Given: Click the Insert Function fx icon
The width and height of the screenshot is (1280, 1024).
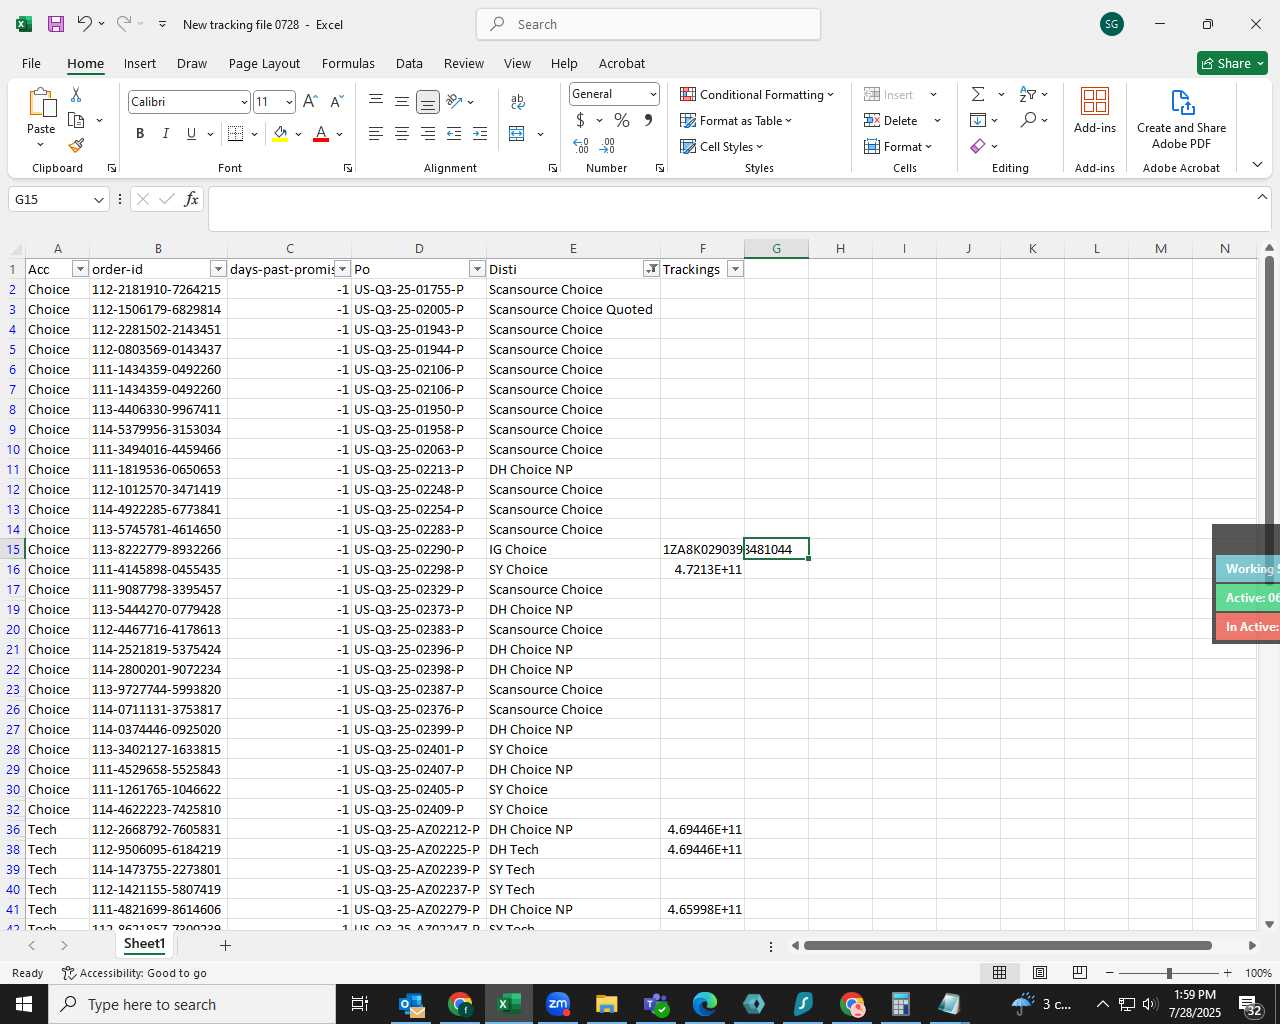Looking at the screenshot, I should [191, 199].
